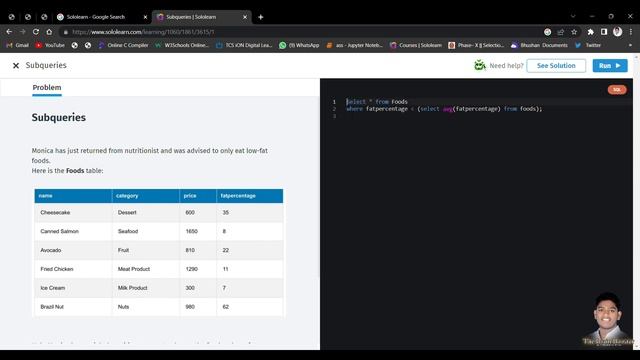Switch to Subqueries | Sololearn tab
Viewport: 640px width, 360px height.
coord(202,17)
